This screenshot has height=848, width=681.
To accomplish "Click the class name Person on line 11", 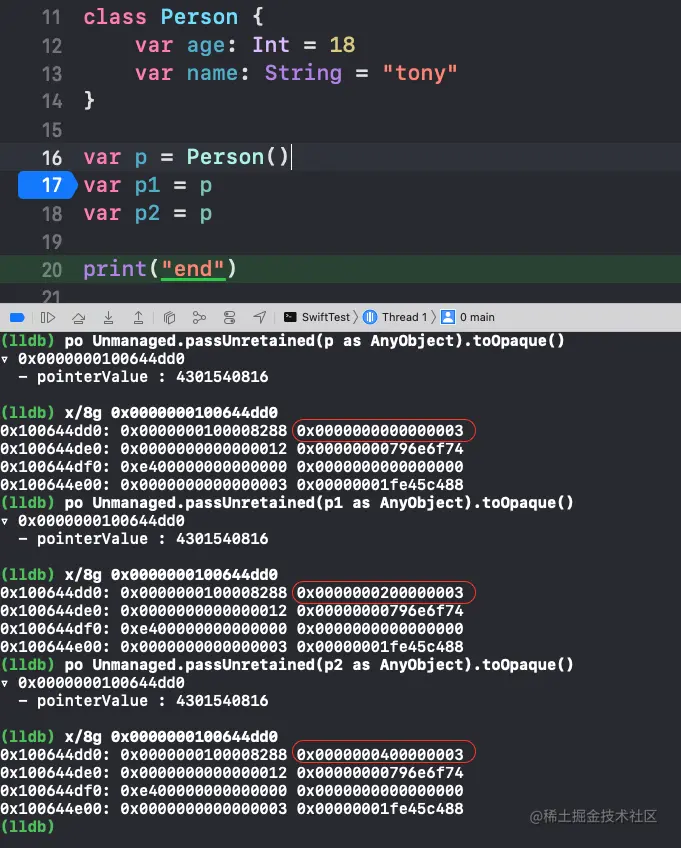I will pos(199,17).
